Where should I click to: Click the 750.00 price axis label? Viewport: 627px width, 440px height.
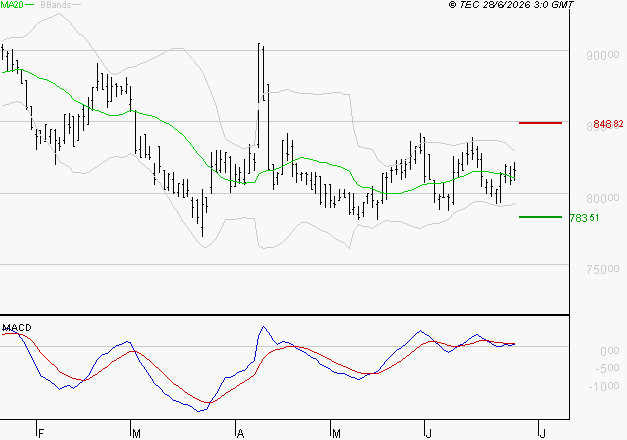pos(603,269)
